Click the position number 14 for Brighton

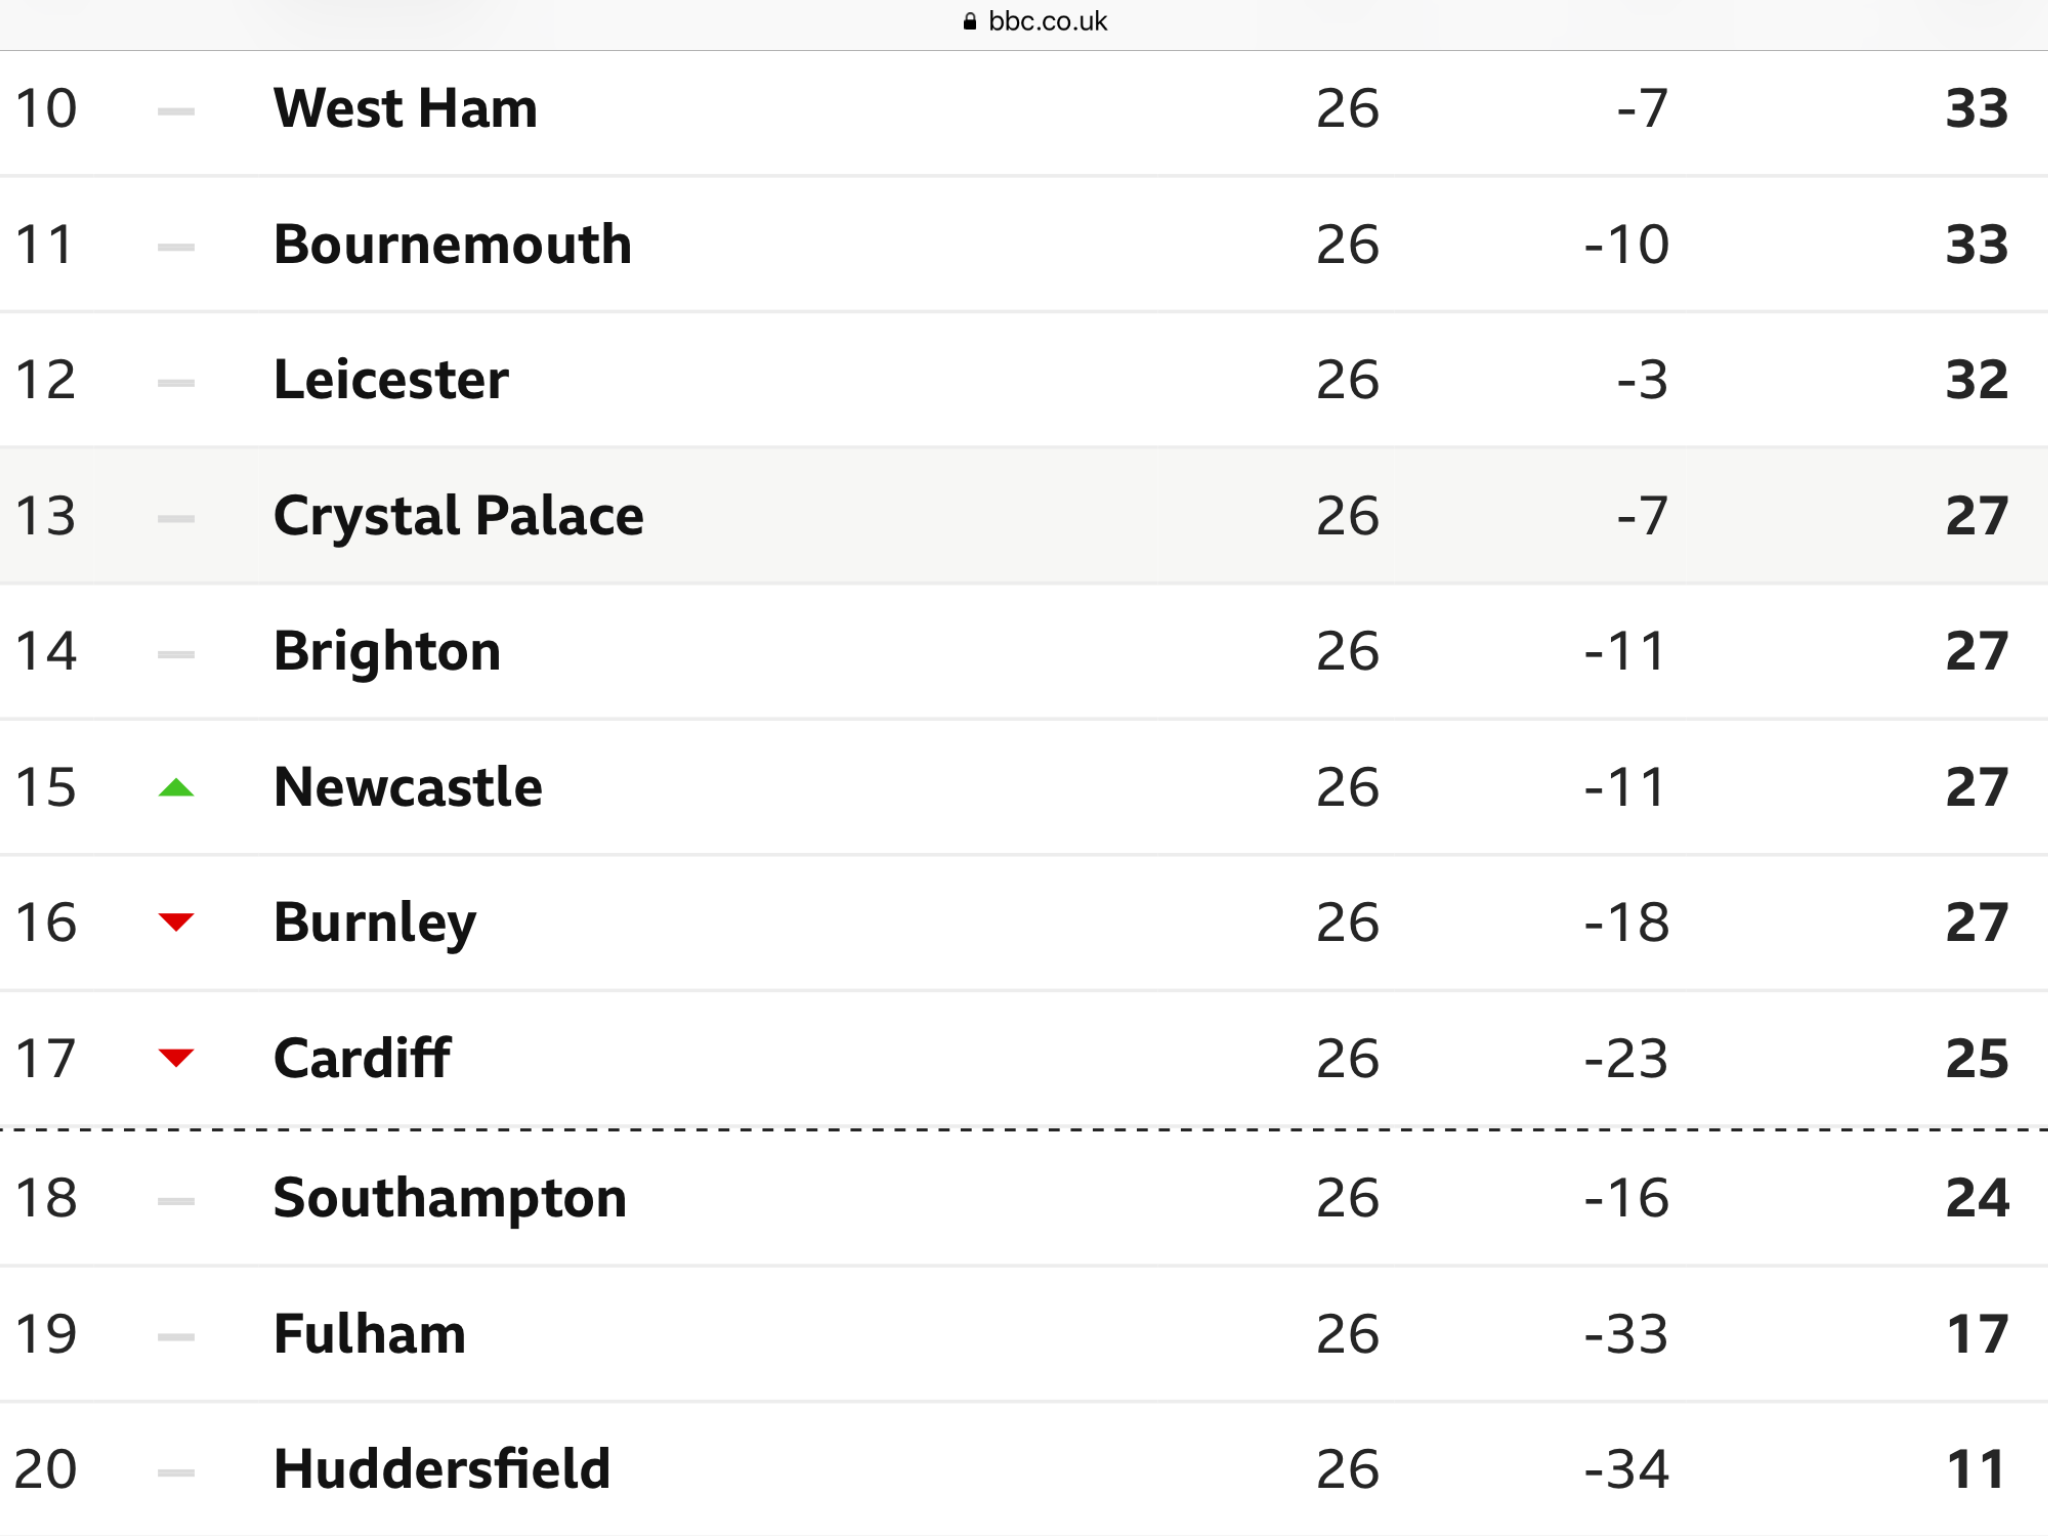tap(46, 651)
